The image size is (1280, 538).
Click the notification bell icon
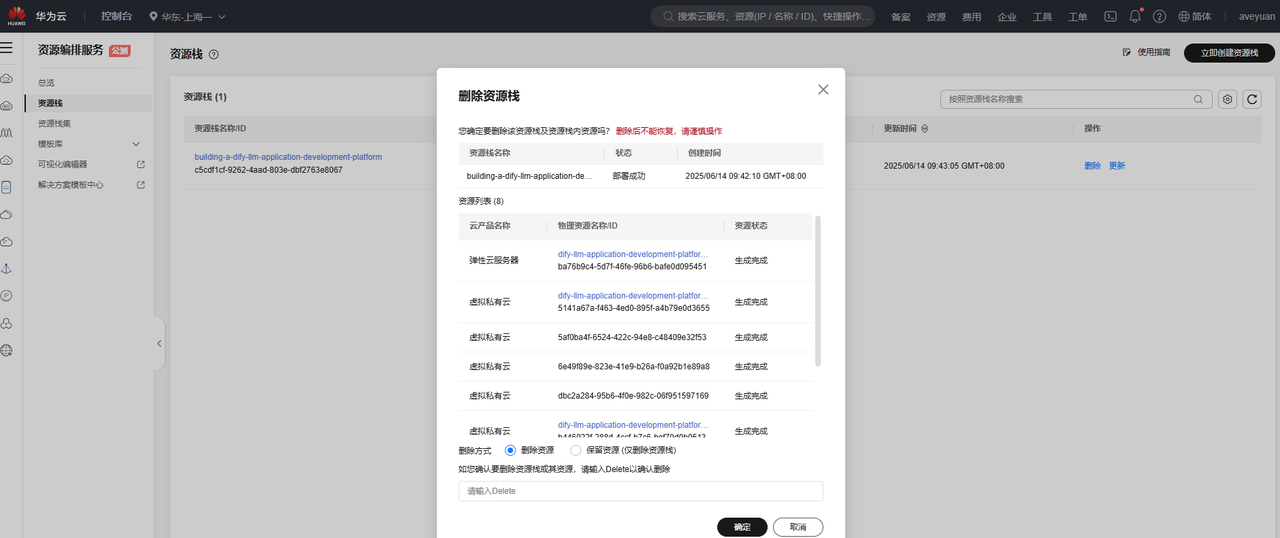coord(1135,17)
